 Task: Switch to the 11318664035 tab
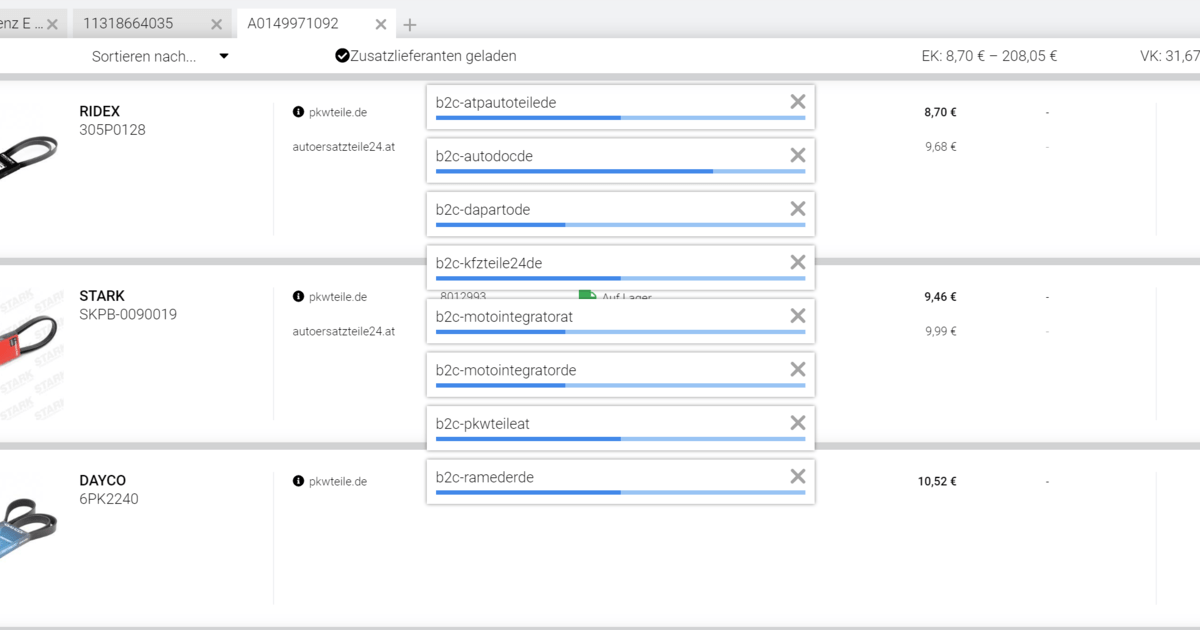pos(128,23)
